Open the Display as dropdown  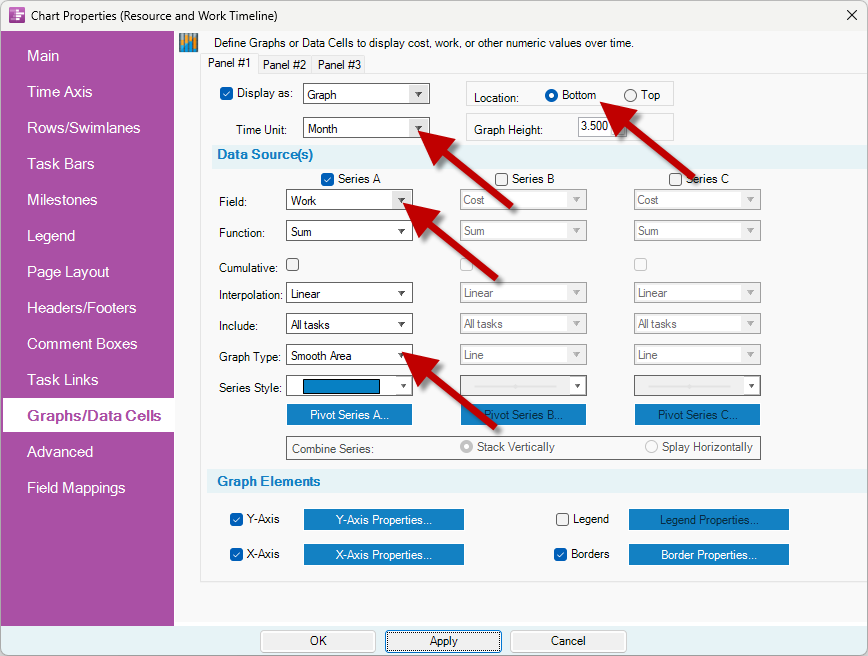[x=418, y=95]
